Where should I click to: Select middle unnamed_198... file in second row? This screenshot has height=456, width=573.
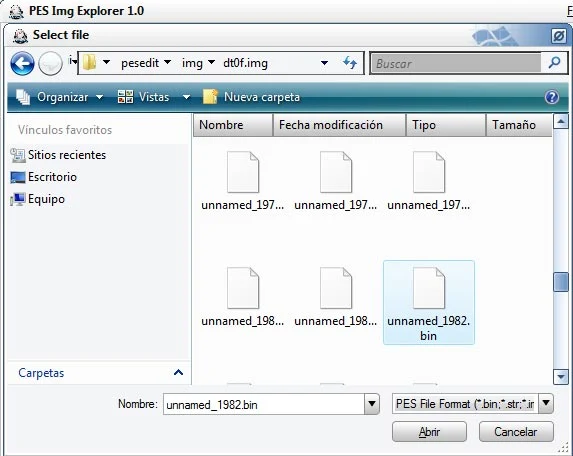click(x=335, y=297)
